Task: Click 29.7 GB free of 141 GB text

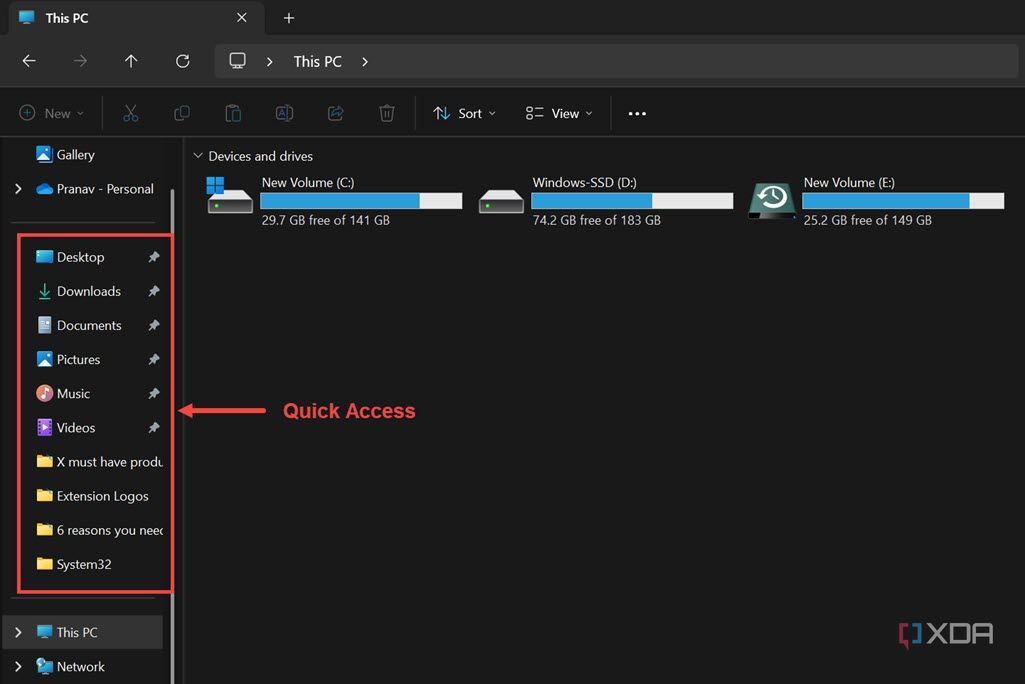Action: [x=326, y=220]
